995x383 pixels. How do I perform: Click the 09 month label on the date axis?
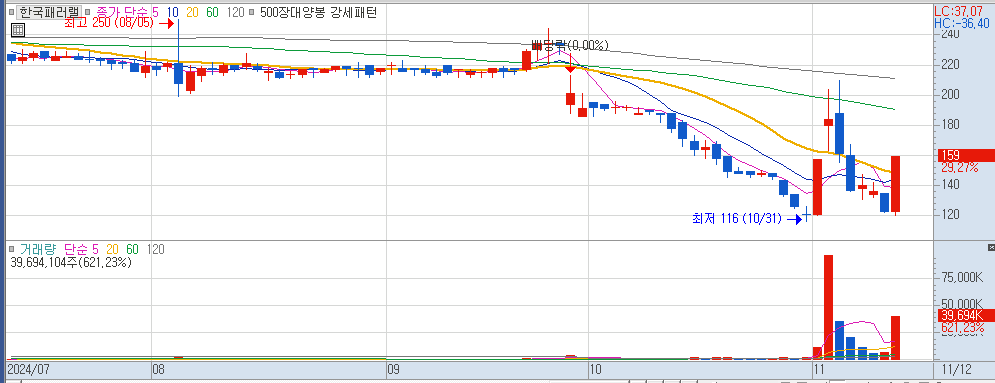393,369
